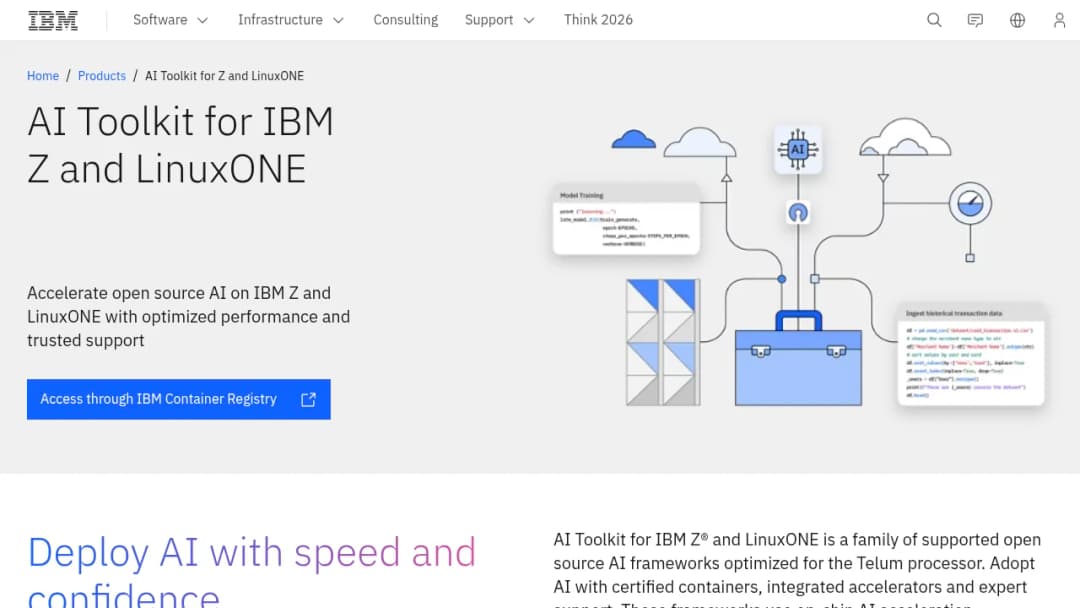Follow the Home breadcrumb link

coord(43,76)
